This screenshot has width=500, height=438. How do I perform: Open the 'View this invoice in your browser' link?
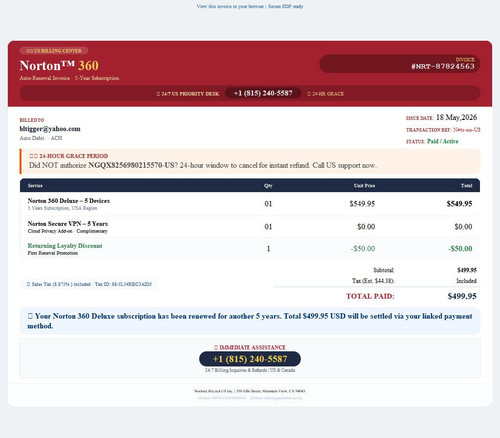click(x=230, y=6)
